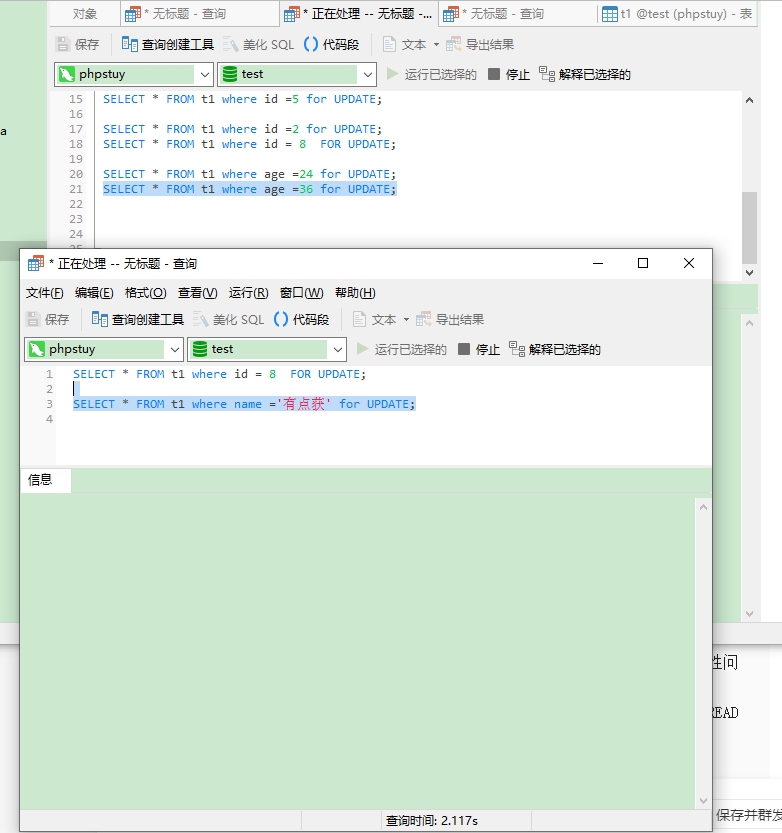Click line 15 id =5 query in background editor

(242, 99)
